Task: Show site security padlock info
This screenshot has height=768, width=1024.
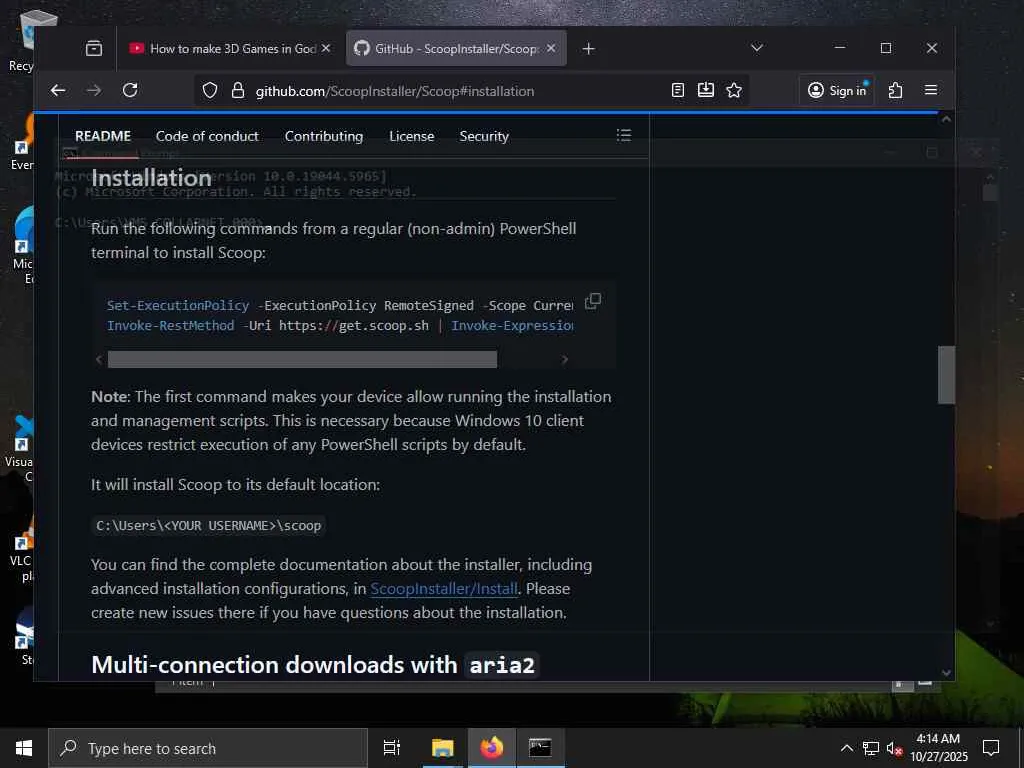Action: pyautogui.click(x=238, y=91)
